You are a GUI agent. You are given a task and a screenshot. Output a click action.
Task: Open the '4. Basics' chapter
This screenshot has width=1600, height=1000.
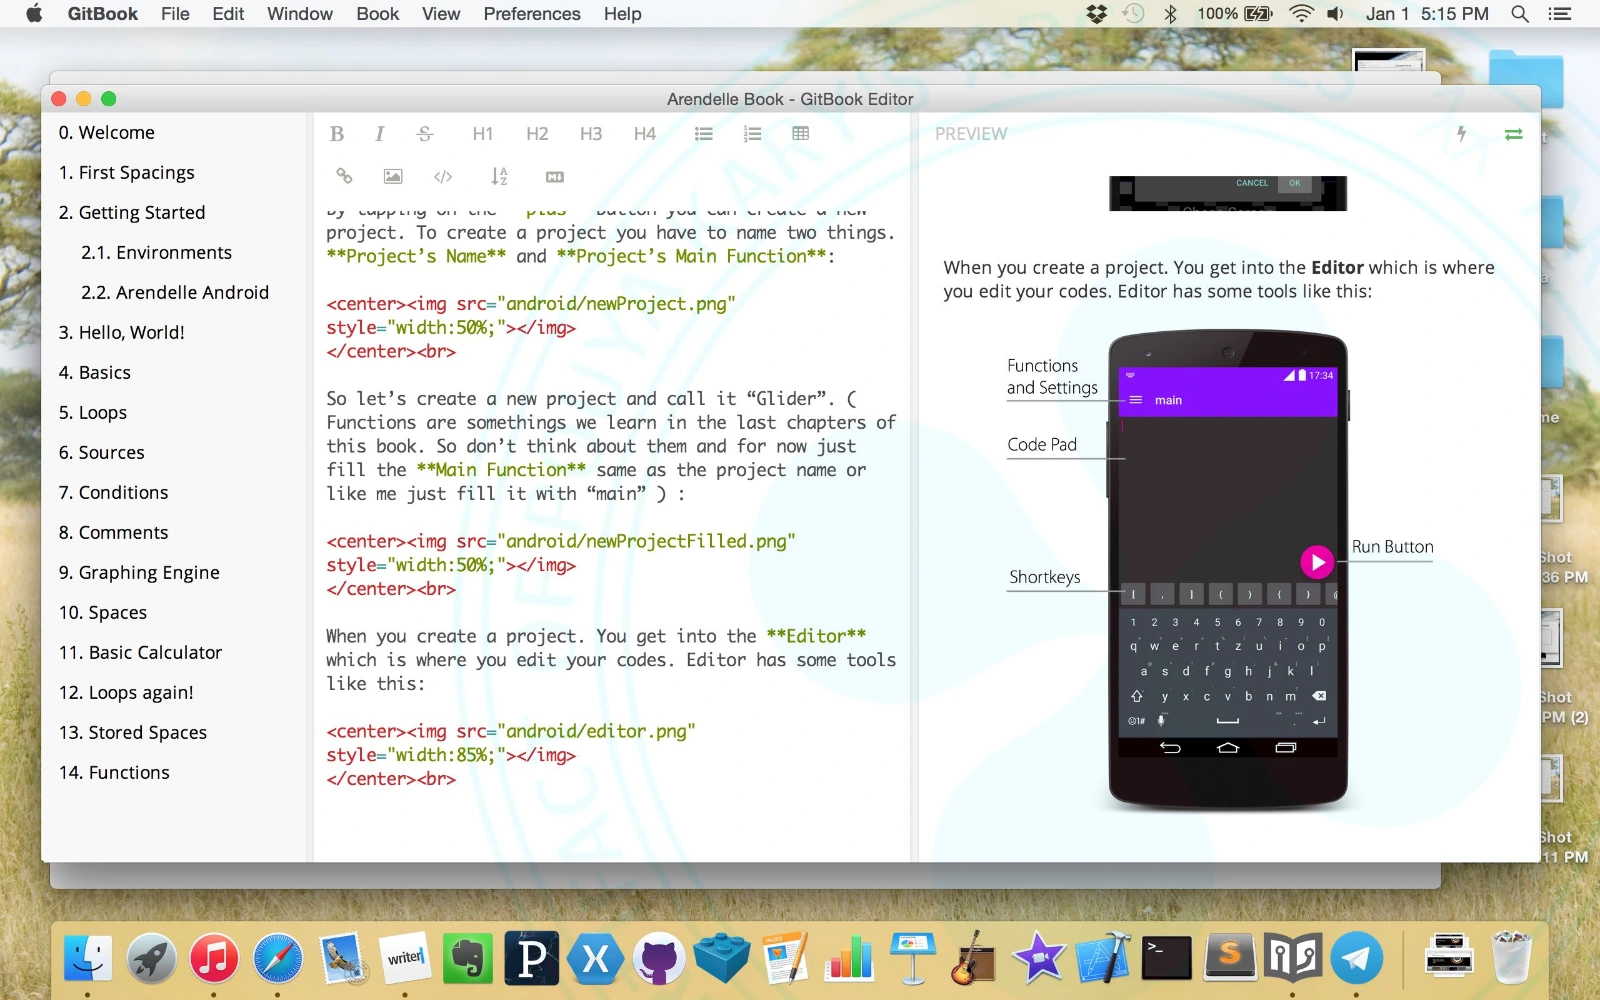click(x=95, y=373)
